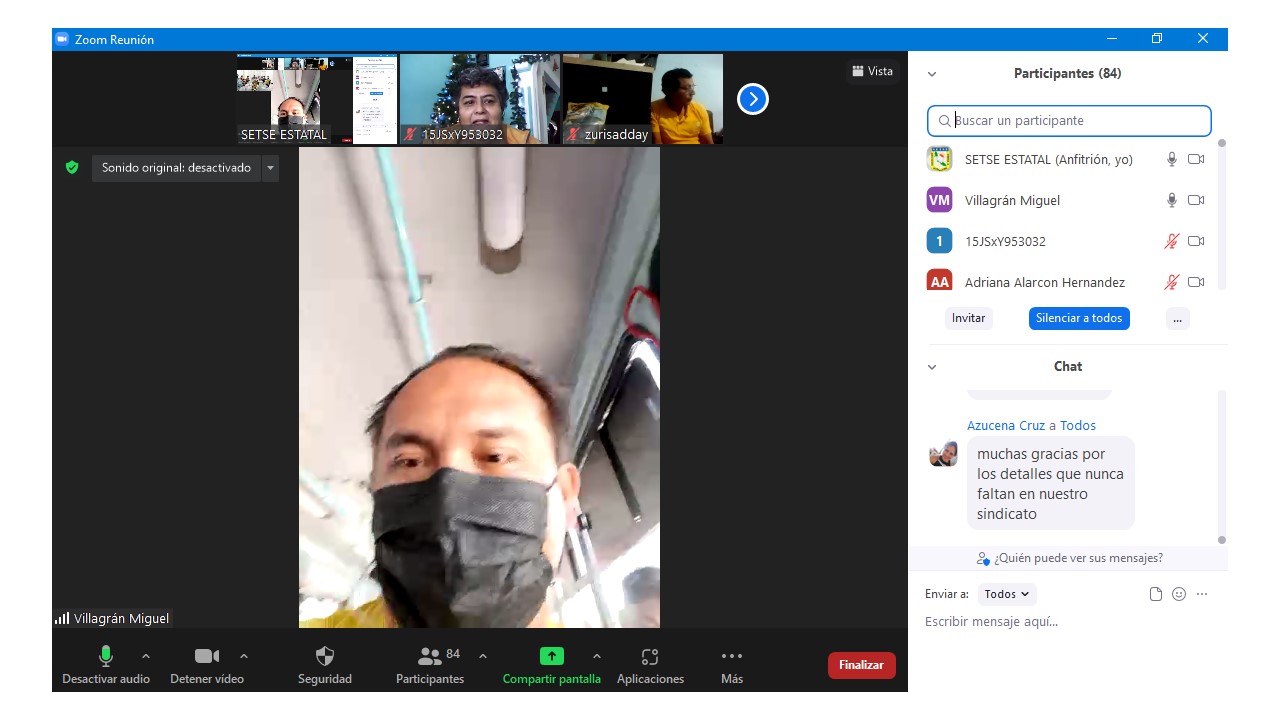Click the emoji icon in chat
The image size is (1280, 720).
(1179, 594)
